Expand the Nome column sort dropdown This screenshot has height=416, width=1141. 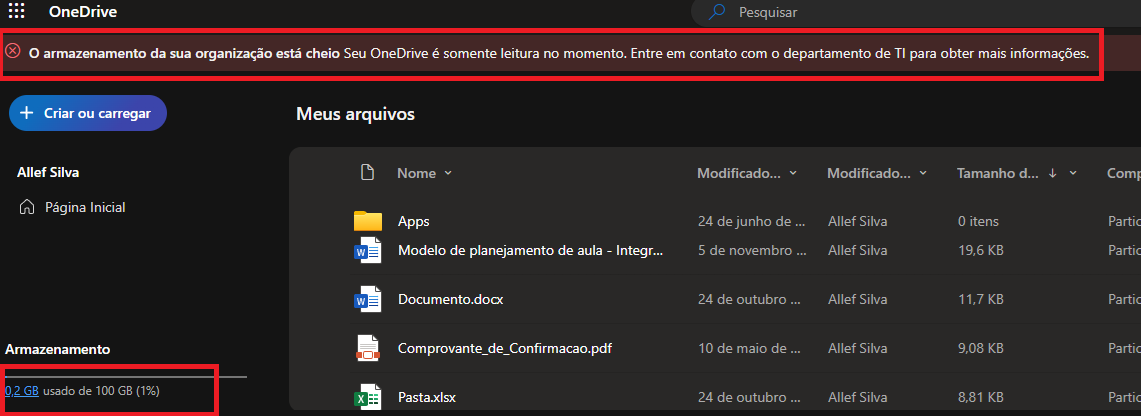click(448, 173)
